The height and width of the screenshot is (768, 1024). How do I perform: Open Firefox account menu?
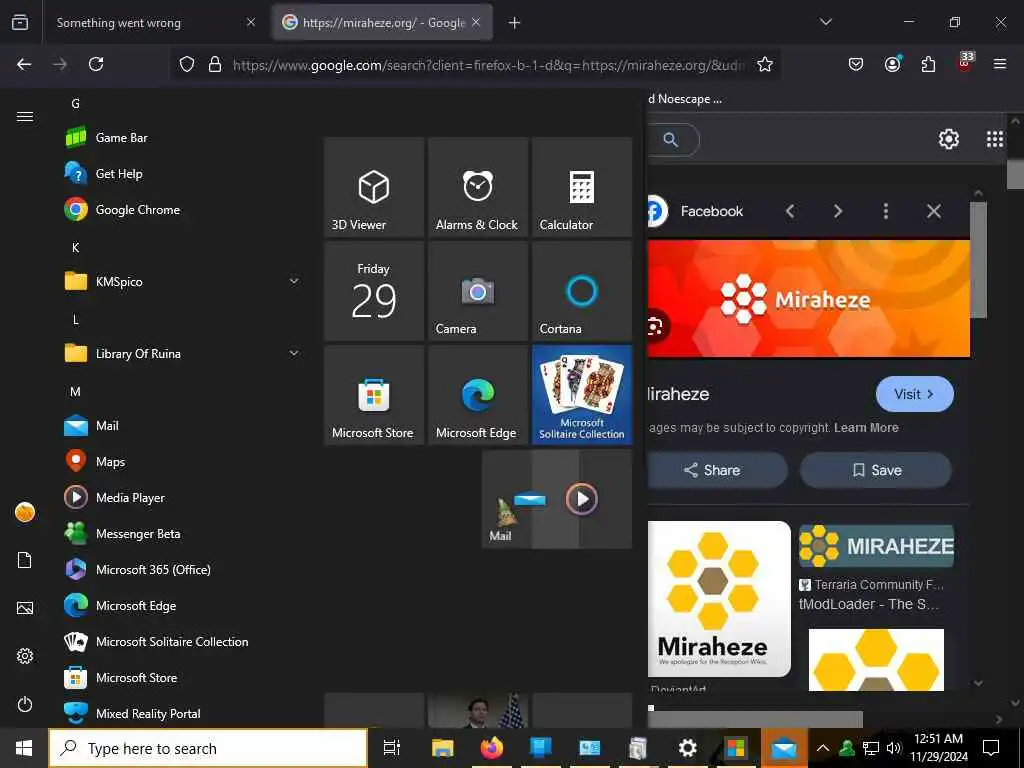pos(892,64)
